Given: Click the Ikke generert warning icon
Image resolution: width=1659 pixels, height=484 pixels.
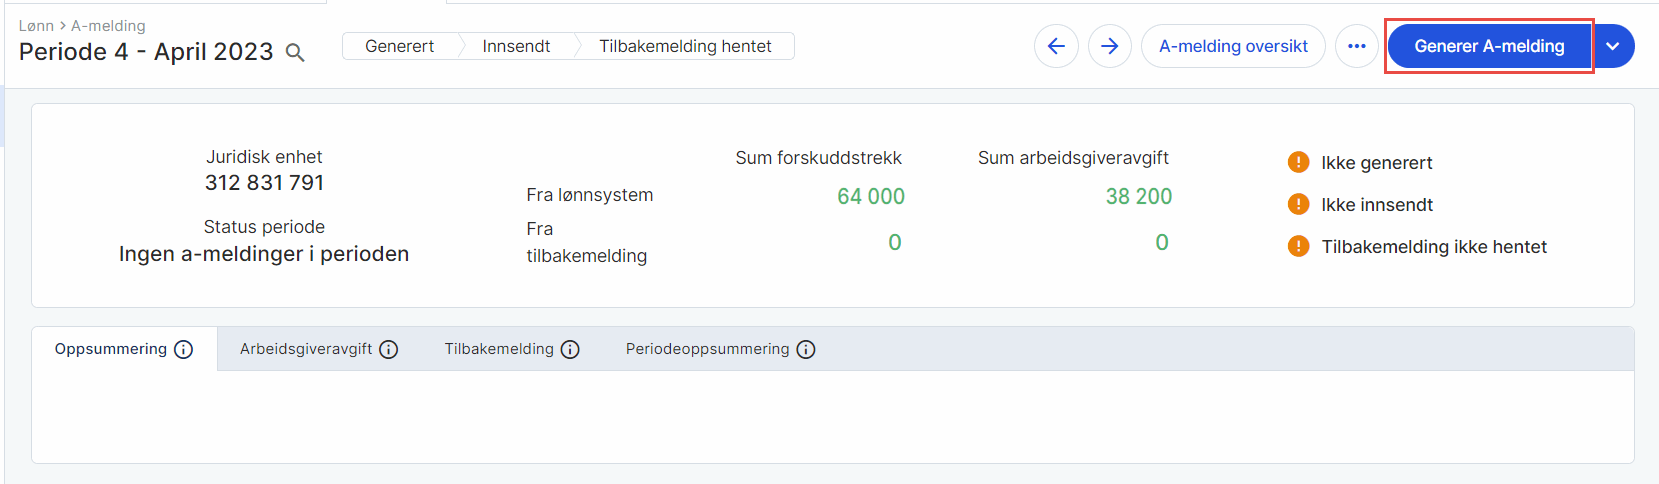Looking at the screenshot, I should click(x=1298, y=162).
